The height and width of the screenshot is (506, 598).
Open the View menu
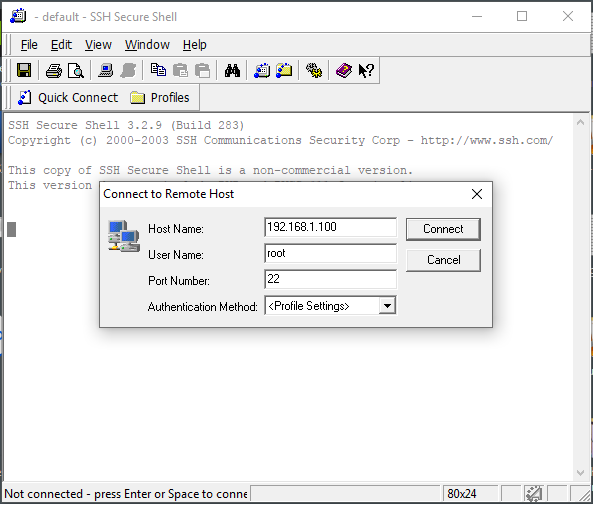(98, 45)
